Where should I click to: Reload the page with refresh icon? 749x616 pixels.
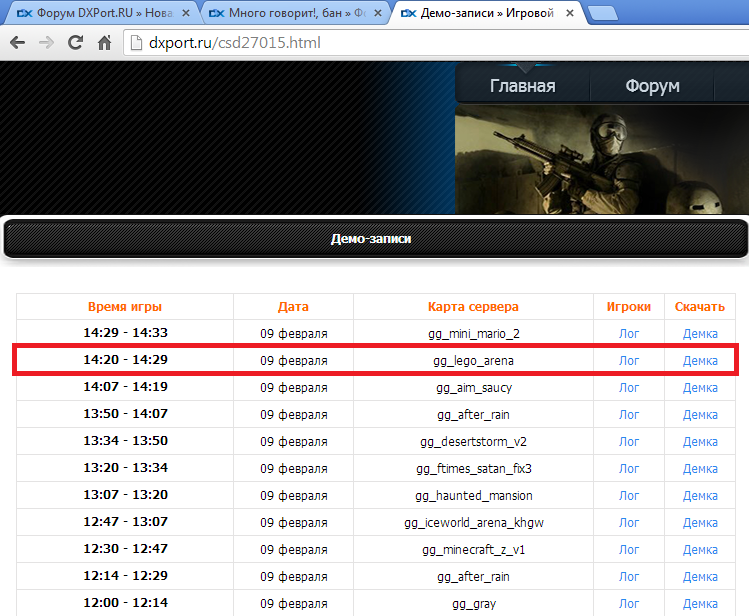click(75, 44)
